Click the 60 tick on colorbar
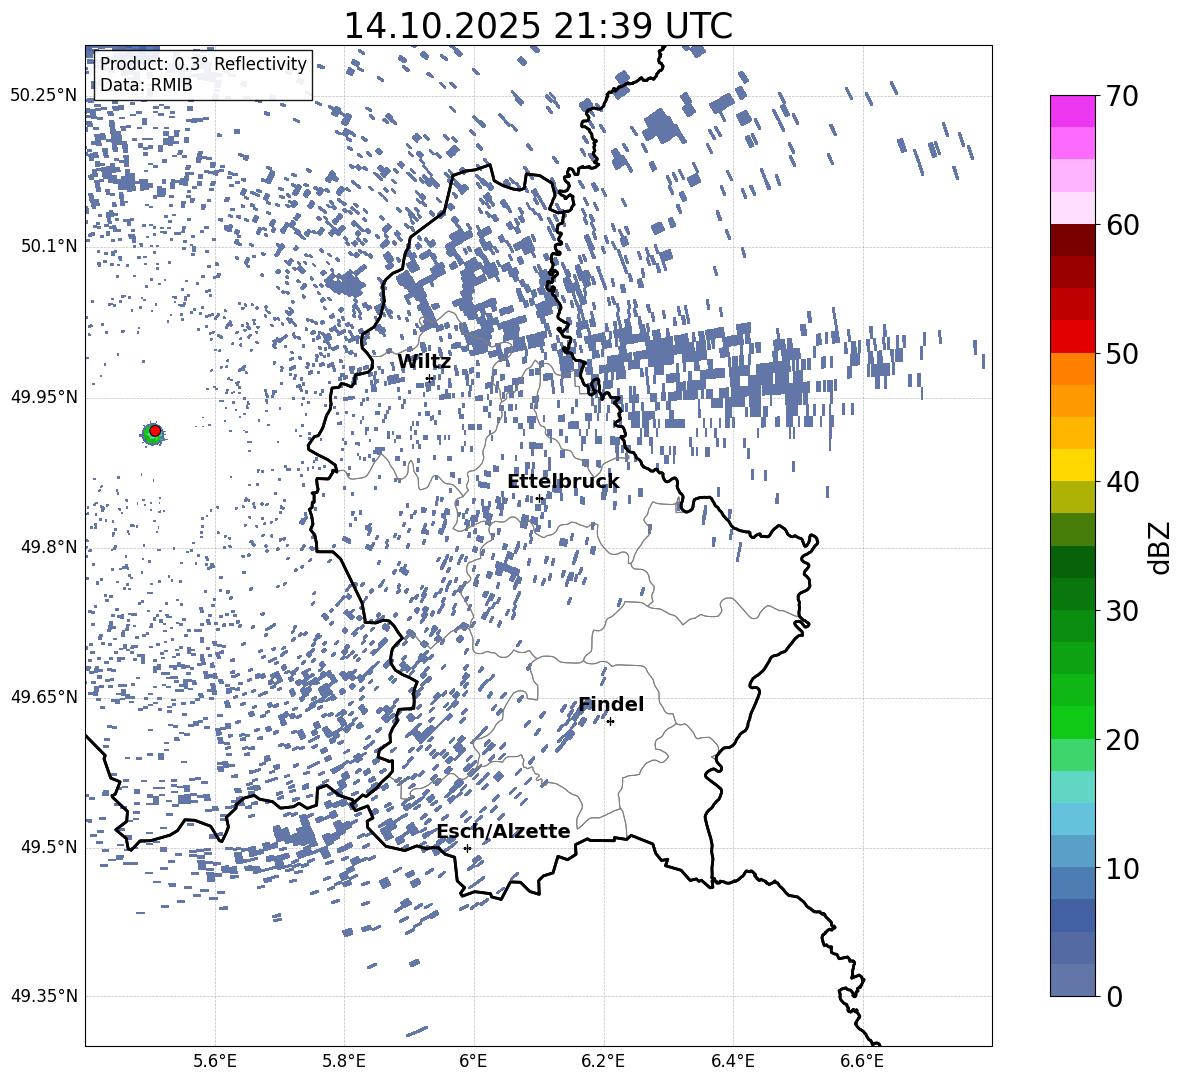1184x1081 pixels. pos(1122,225)
